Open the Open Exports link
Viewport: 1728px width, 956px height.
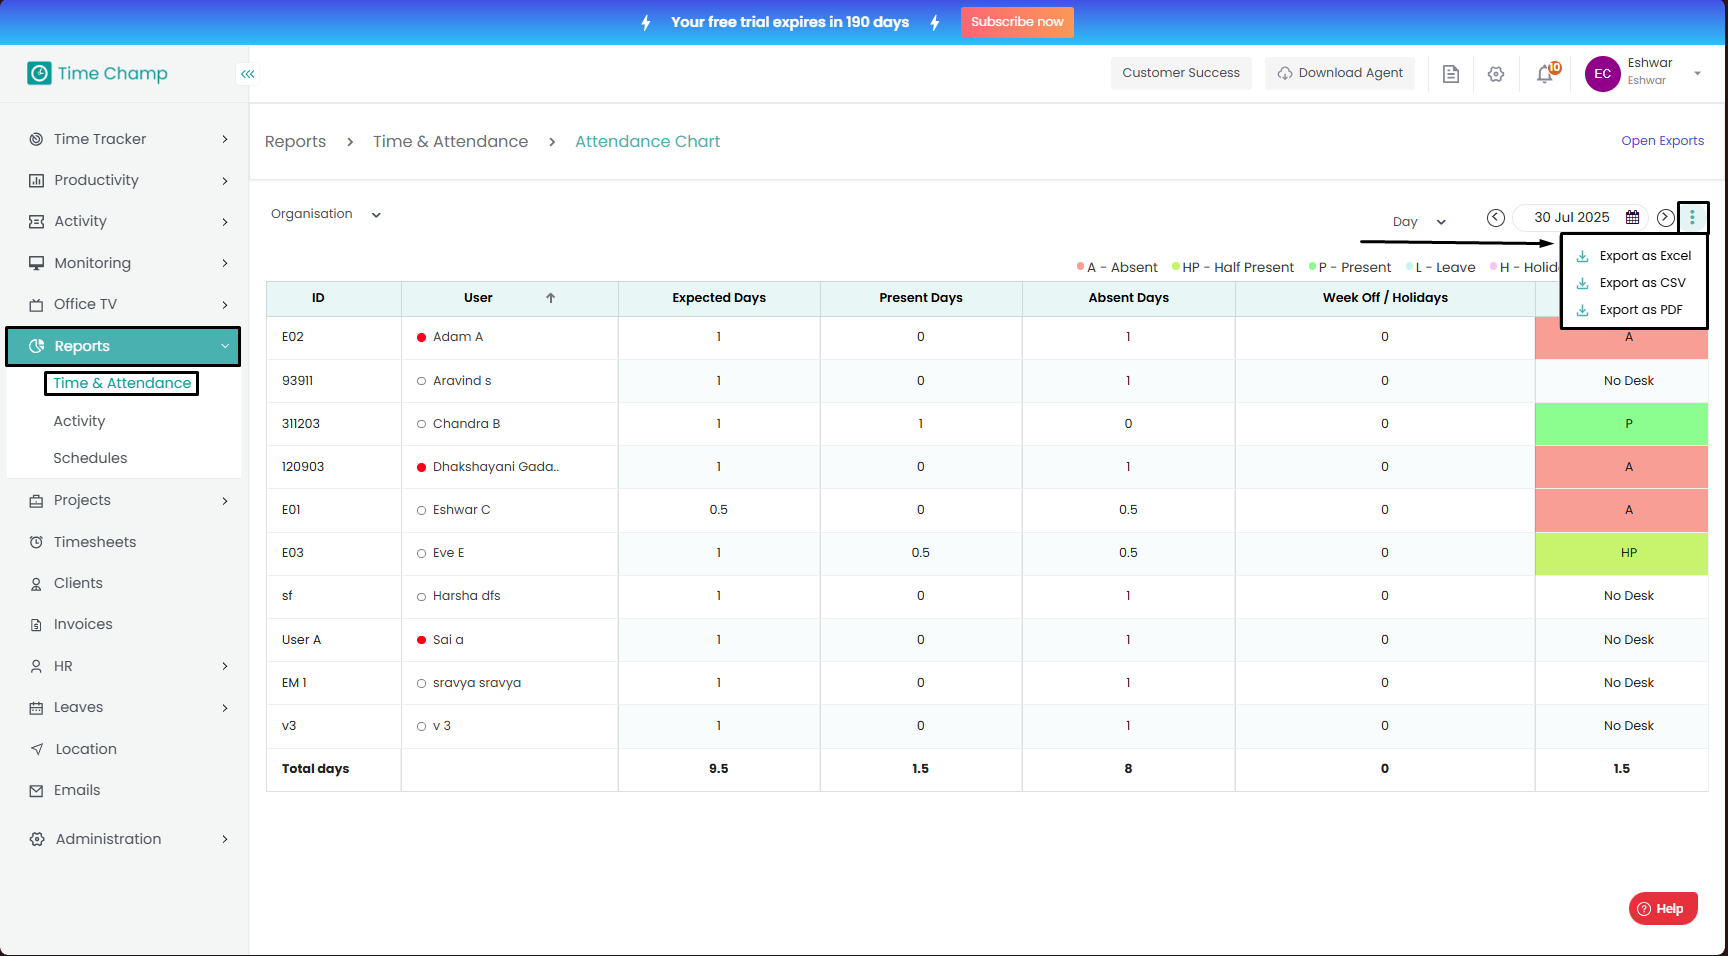click(1662, 141)
